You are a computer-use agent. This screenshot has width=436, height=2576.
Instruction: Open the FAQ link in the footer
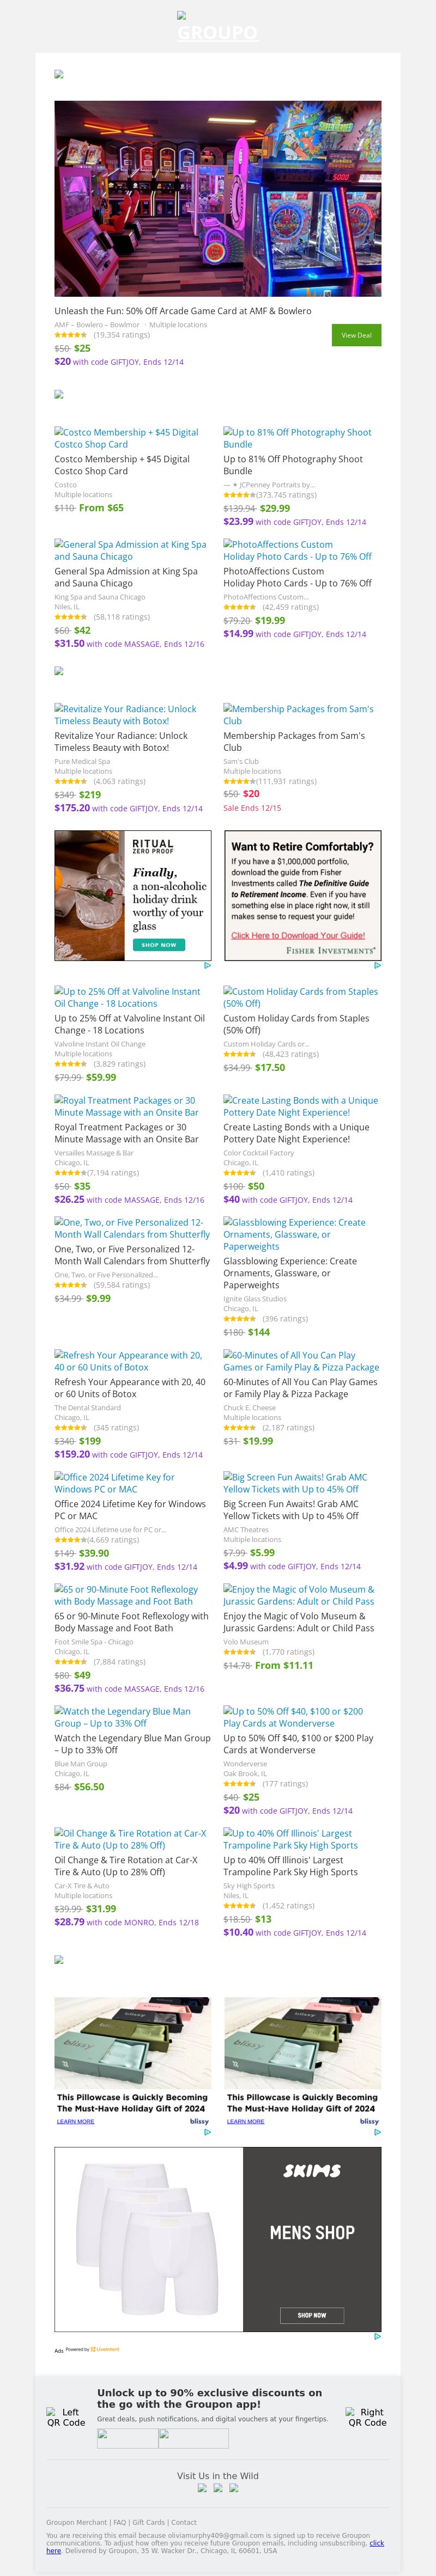[x=119, y=2522]
